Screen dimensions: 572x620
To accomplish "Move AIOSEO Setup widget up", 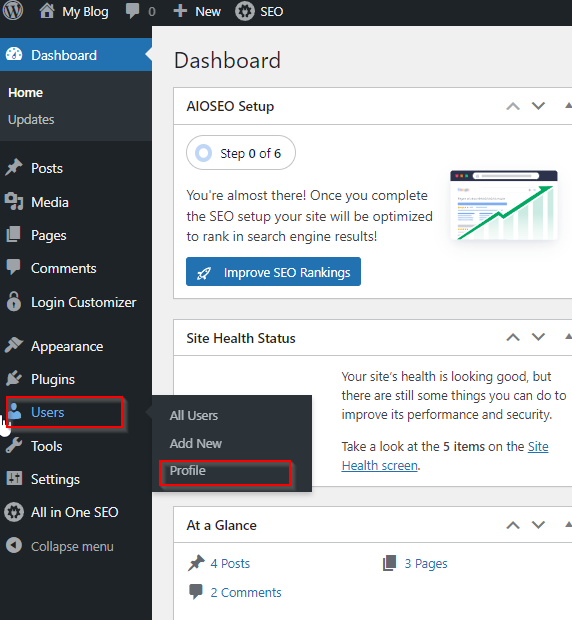I will (513, 106).
